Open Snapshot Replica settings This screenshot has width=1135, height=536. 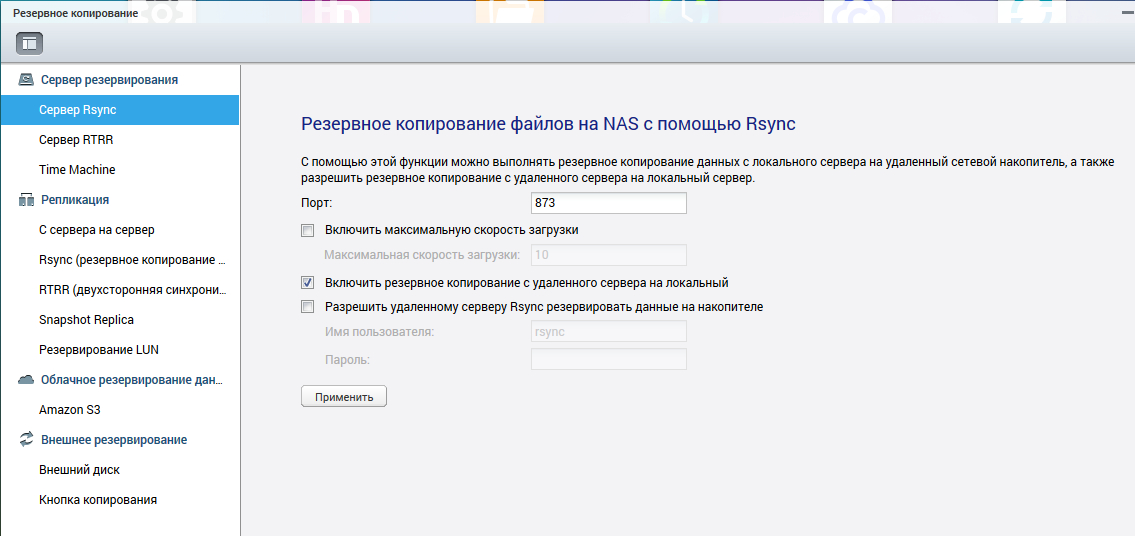click(86, 320)
